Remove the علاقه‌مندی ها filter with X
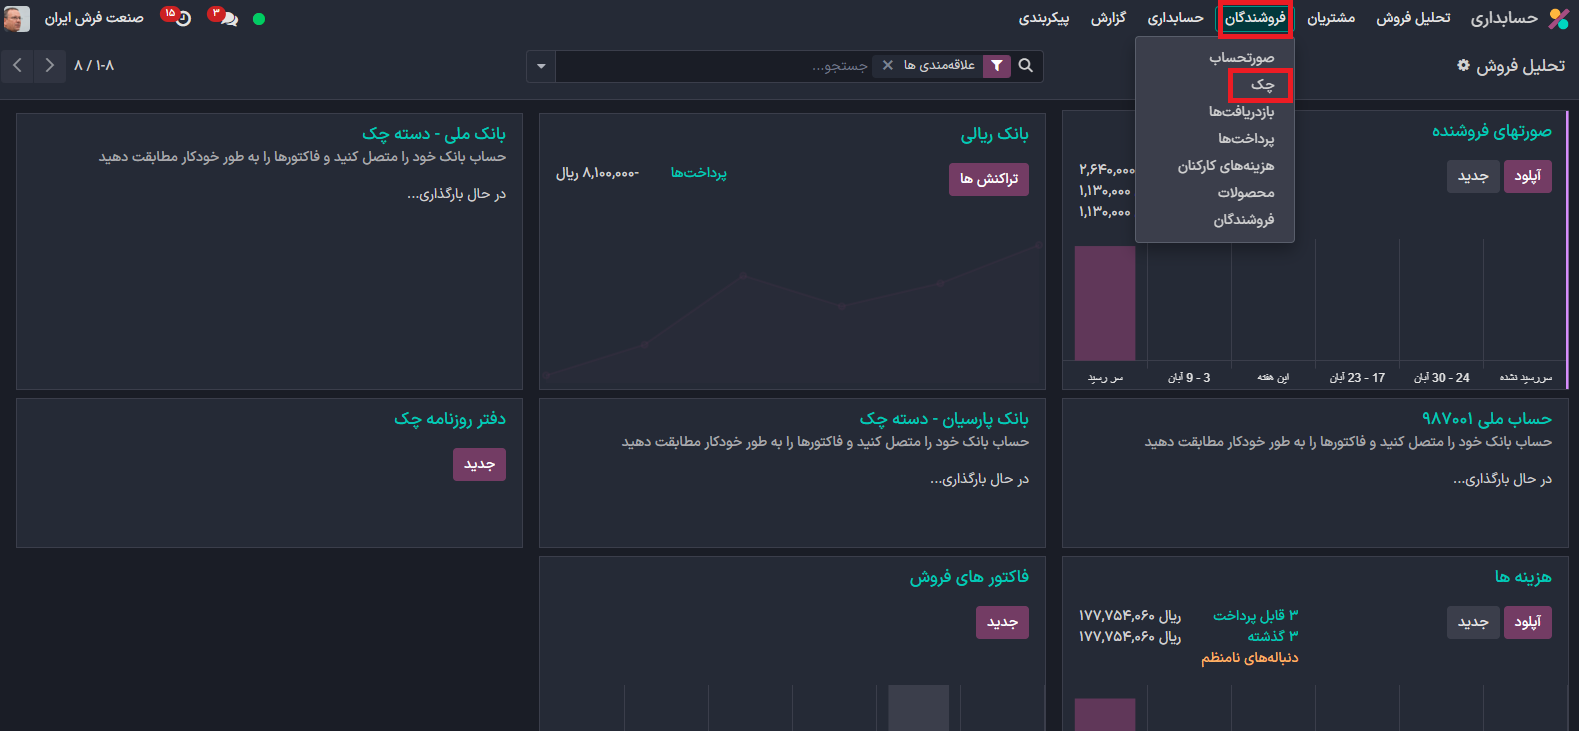This screenshot has width=1579, height=731. point(887,65)
